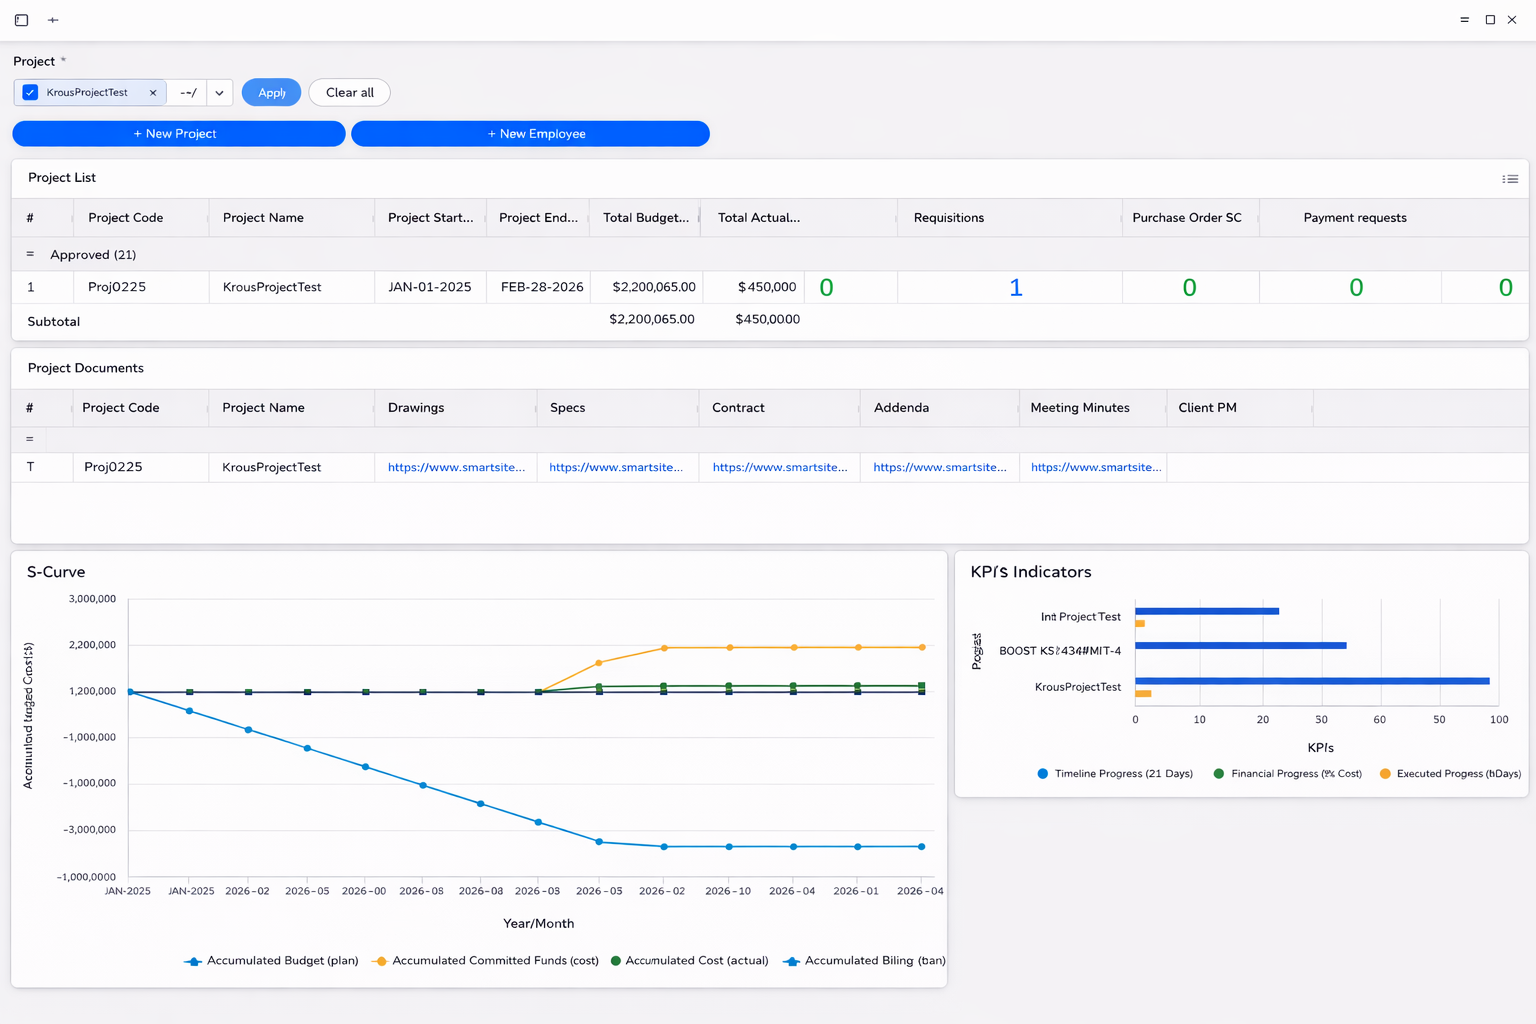Open the window hamburger menu
This screenshot has height=1024, width=1536.
click(1464, 19)
